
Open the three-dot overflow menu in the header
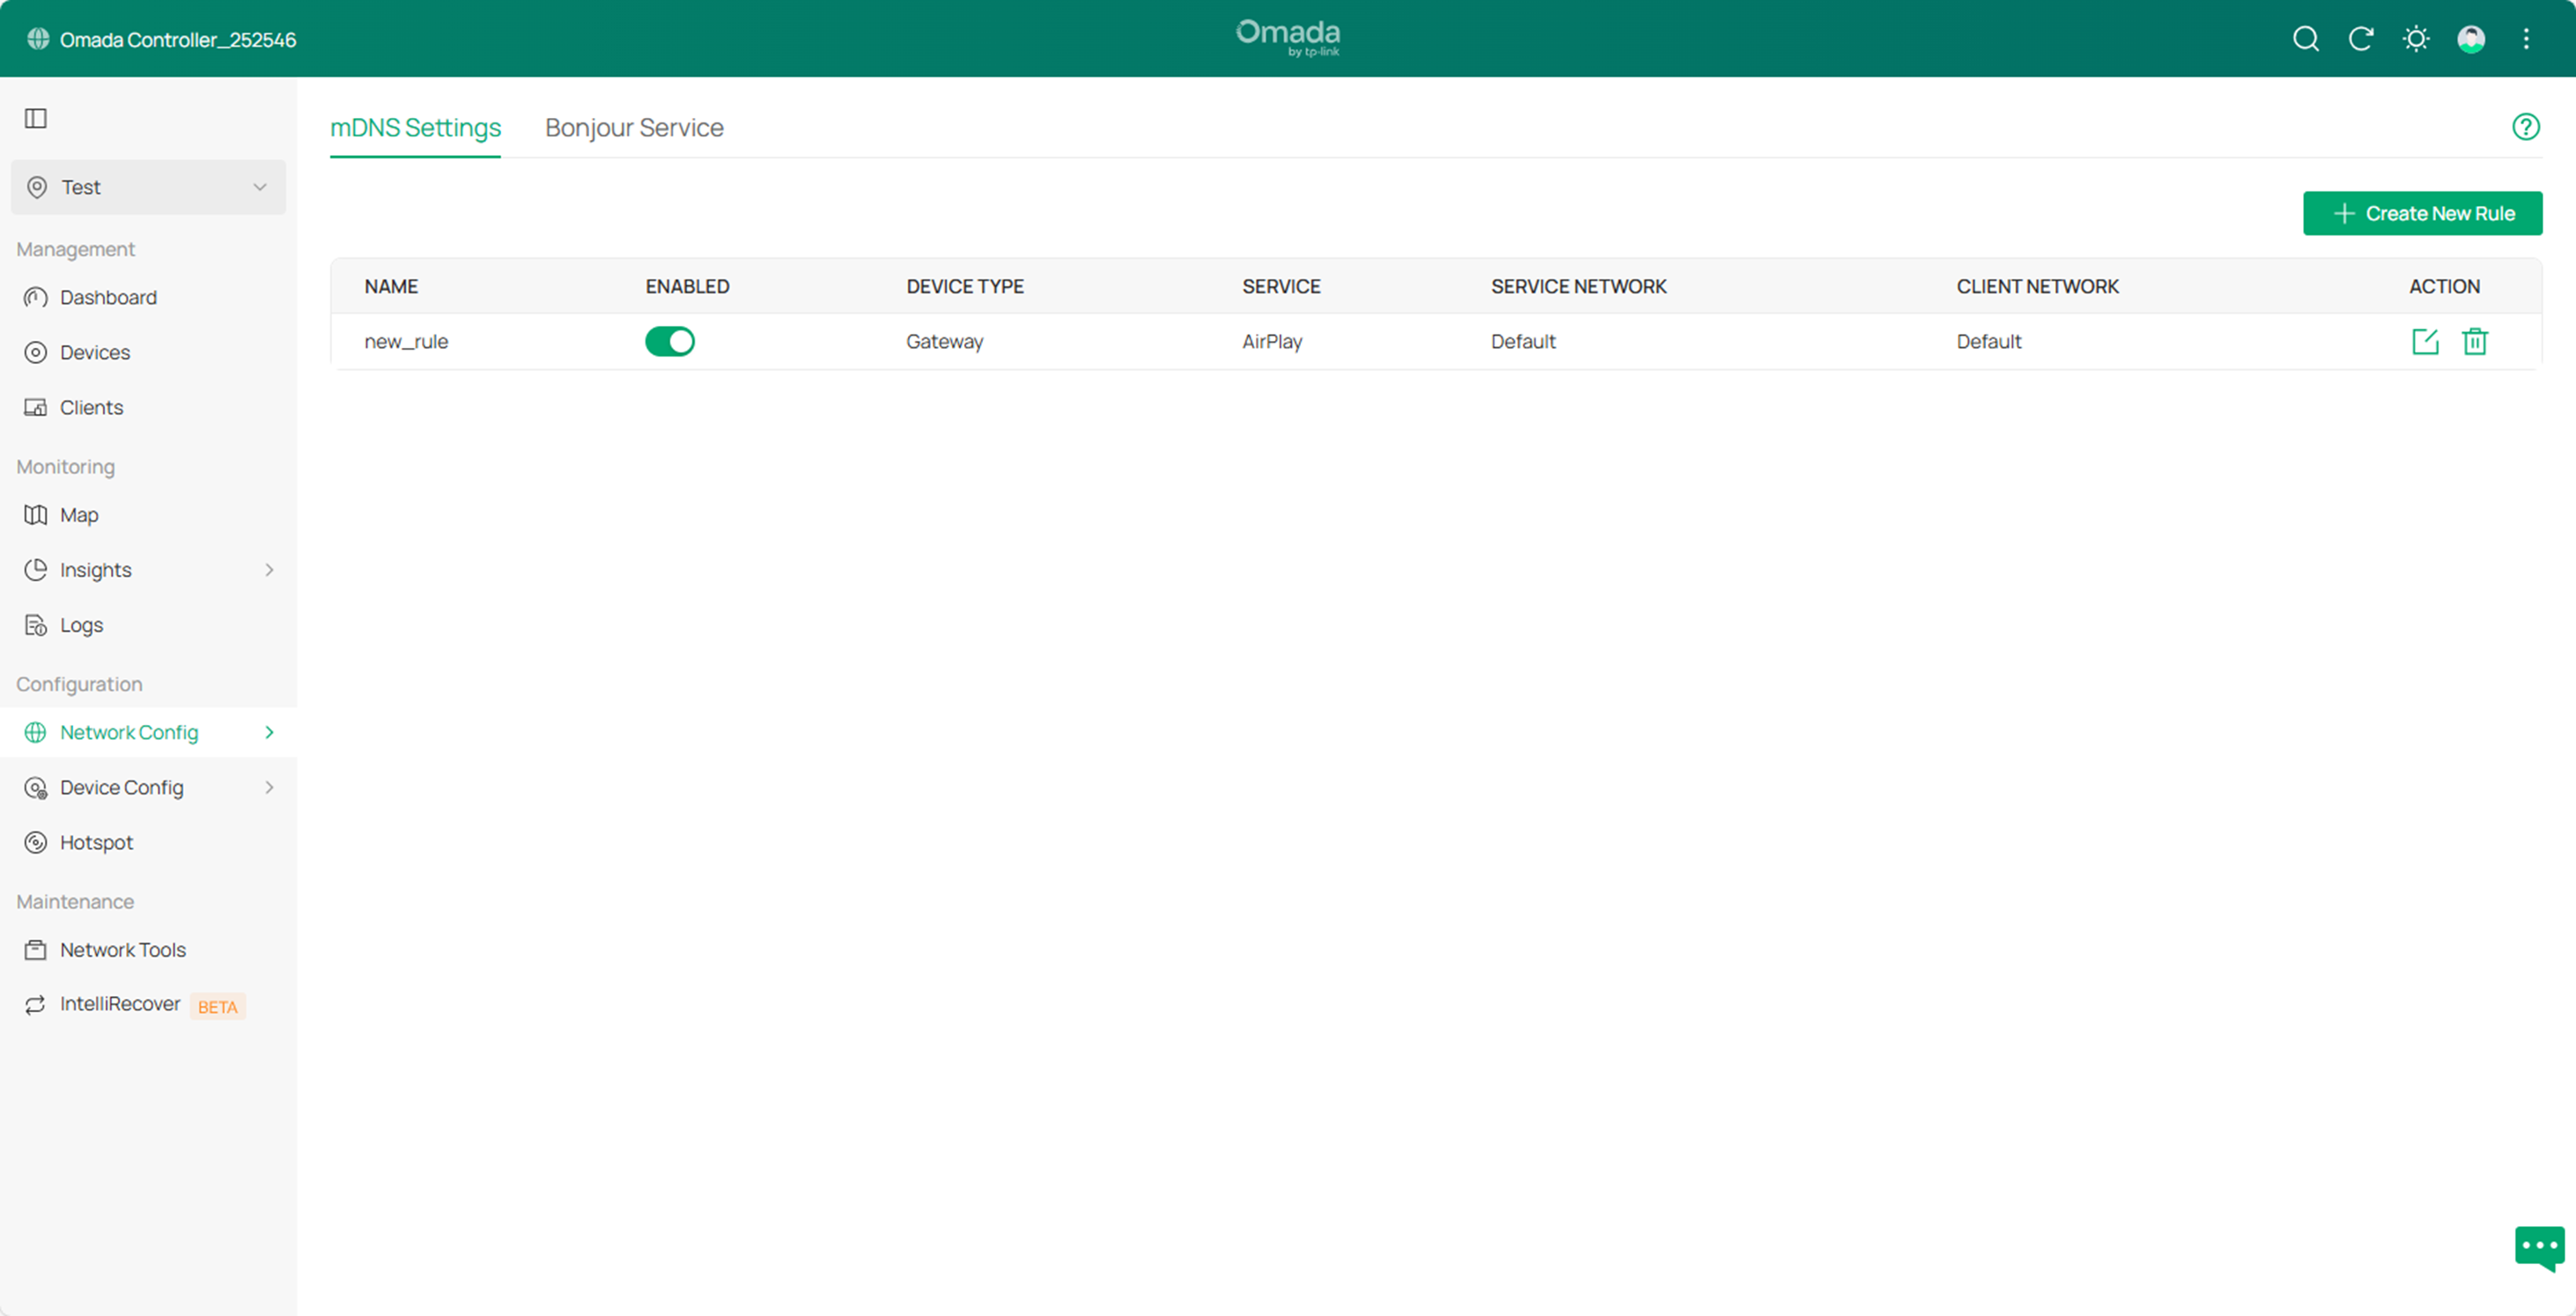[x=2526, y=39]
